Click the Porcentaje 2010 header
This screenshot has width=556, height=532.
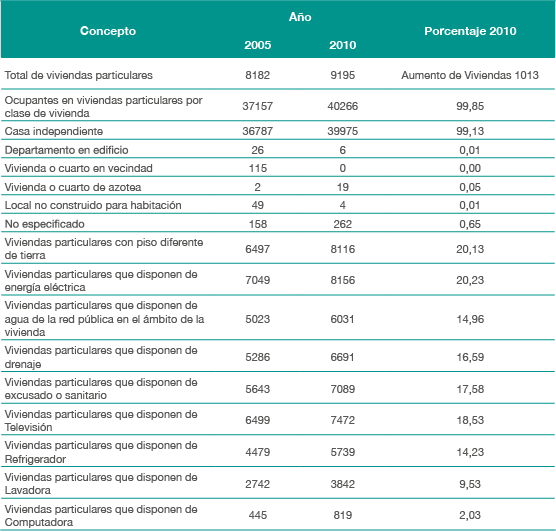(x=470, y=31)
